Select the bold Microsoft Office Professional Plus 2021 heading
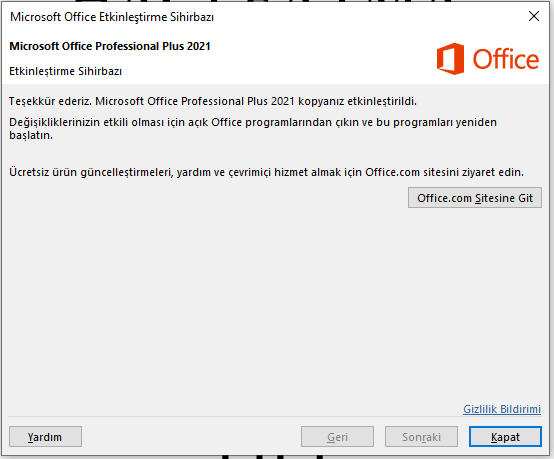 pyautogui.click(x=110, y=46)
